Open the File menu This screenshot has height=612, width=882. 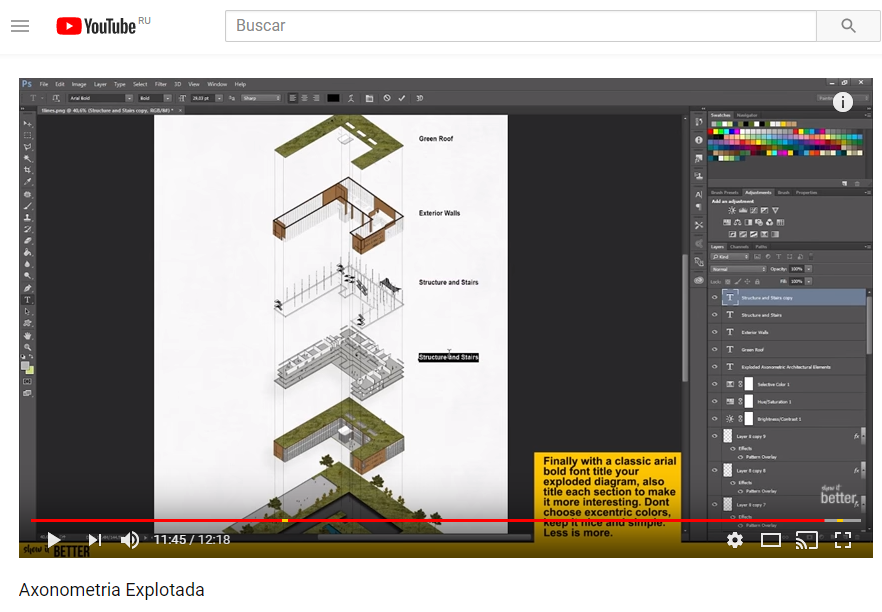pyautogui.click(x=44, y=84)
